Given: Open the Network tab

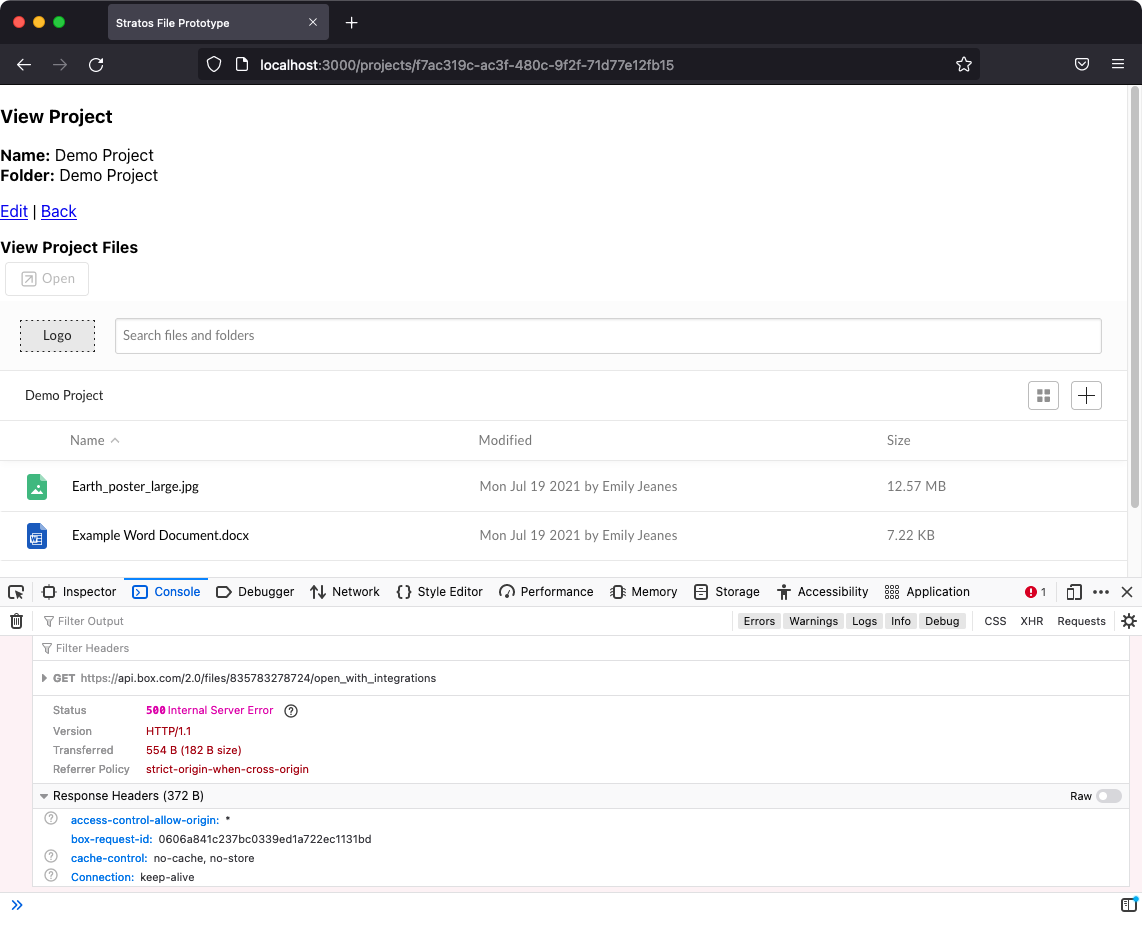Looking at the screenshot, I should point(344,593).
